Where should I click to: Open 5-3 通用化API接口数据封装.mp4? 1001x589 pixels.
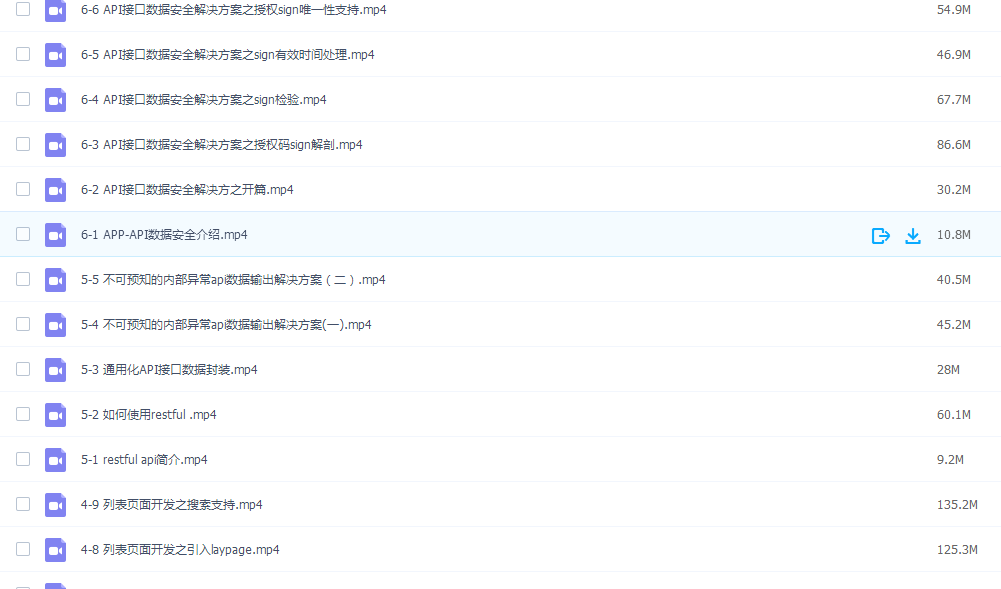pyautogui.click(x=169, y=369)
